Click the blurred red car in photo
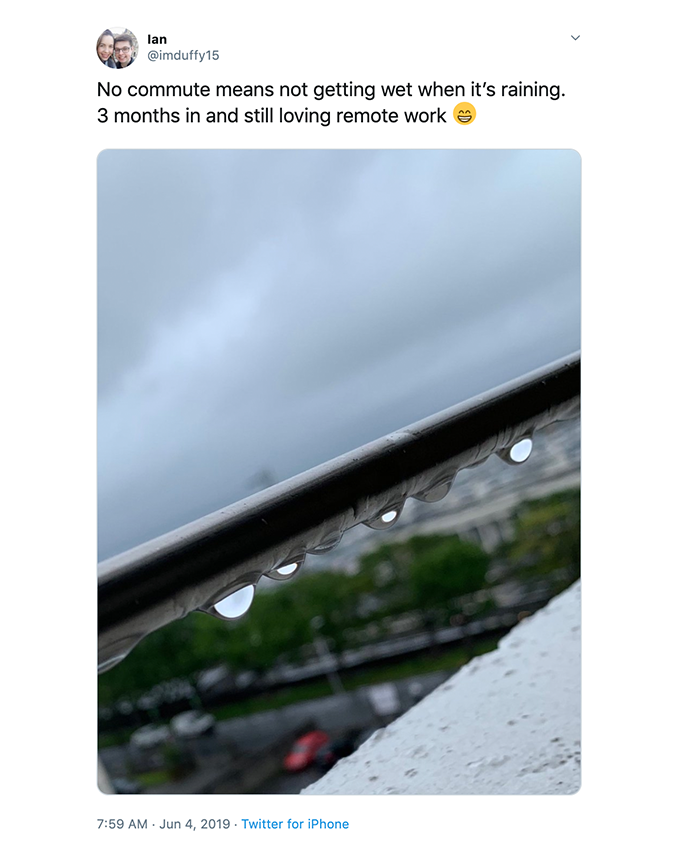The image size is (676, 862). click(x=306, y=750)
